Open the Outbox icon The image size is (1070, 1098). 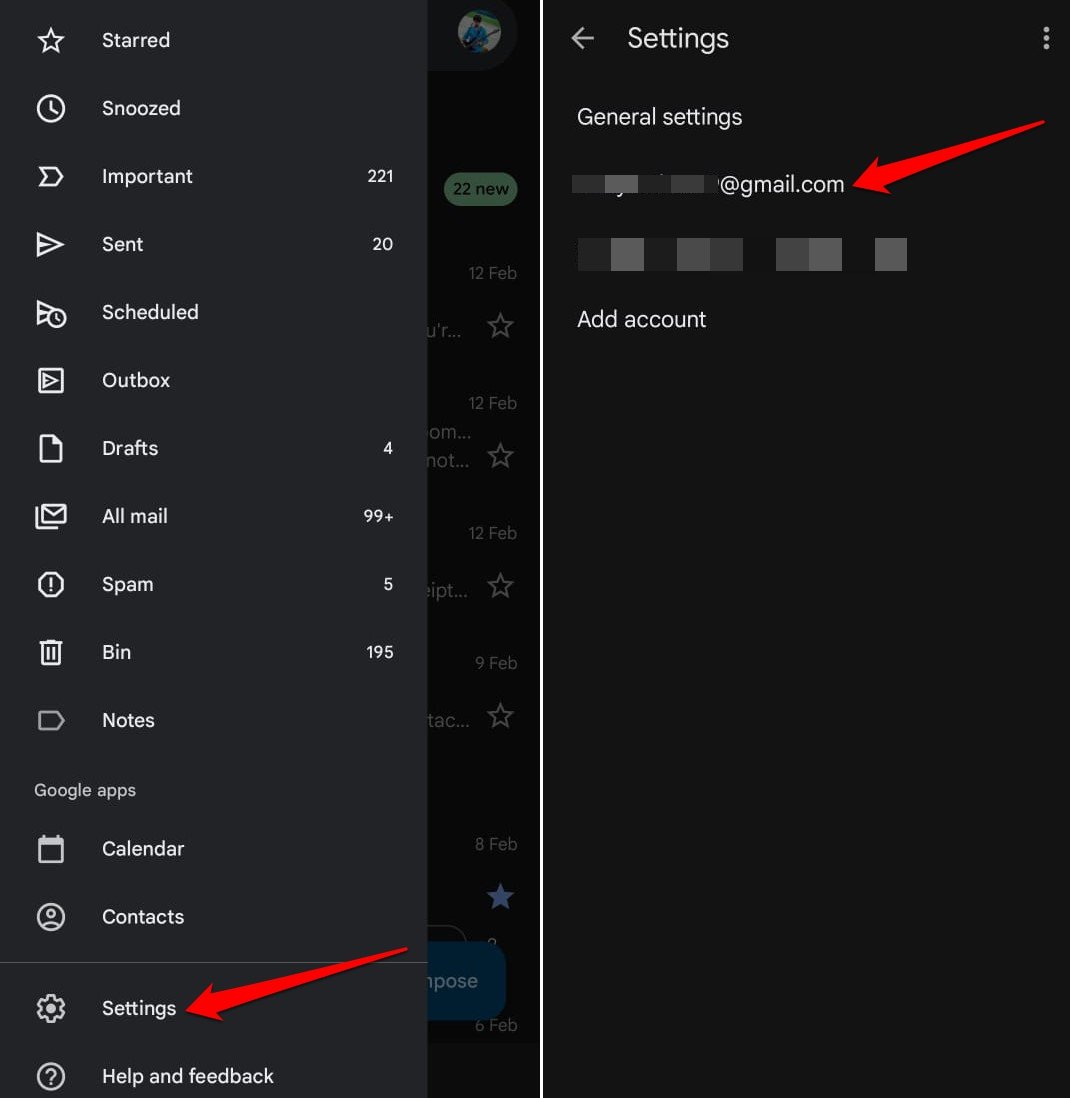[x=51, y=380]
